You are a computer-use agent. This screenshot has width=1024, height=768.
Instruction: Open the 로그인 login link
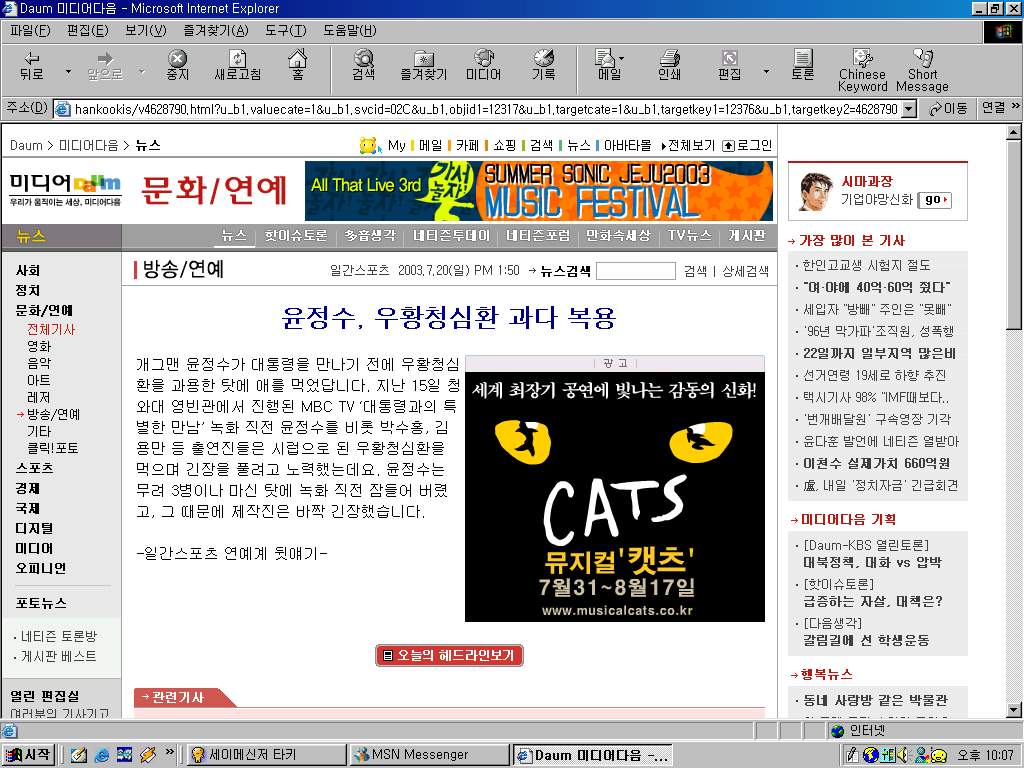point(747,145)
